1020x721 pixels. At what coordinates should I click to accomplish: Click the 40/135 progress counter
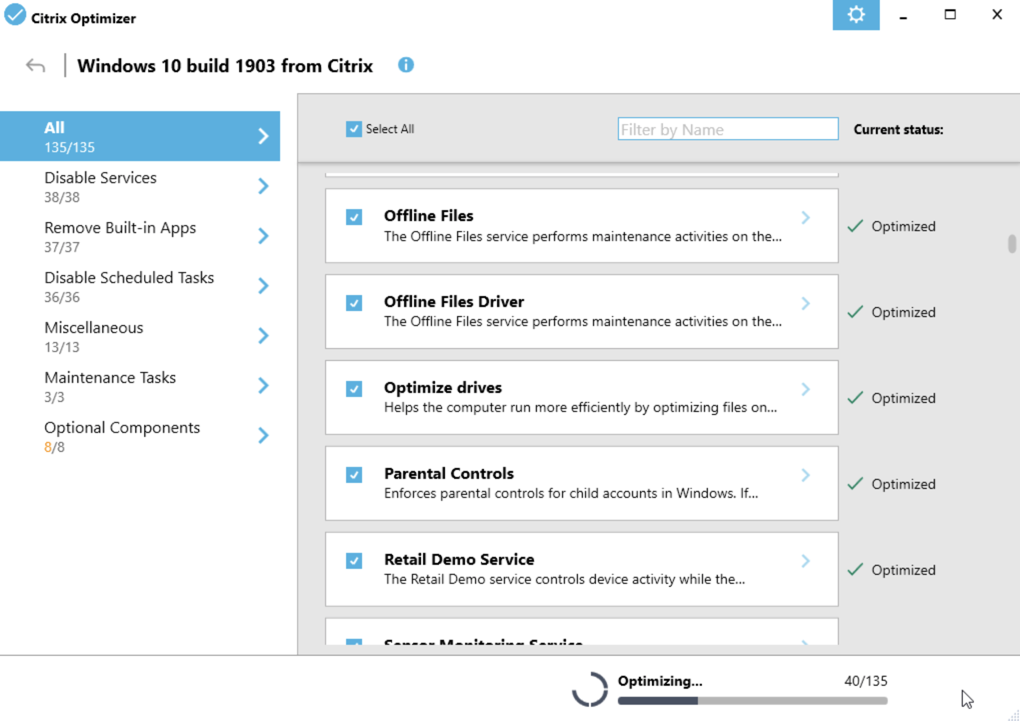[866, 681]
